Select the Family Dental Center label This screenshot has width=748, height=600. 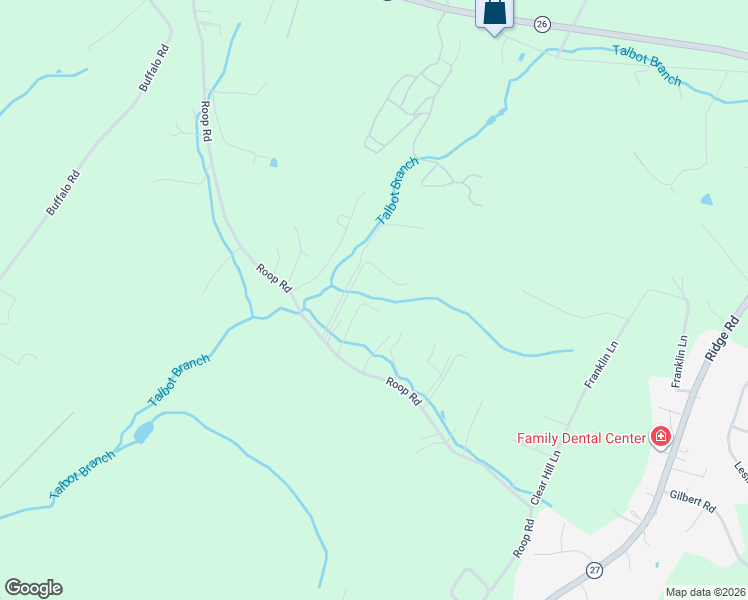pyautogui.click(x=581, y=438)
